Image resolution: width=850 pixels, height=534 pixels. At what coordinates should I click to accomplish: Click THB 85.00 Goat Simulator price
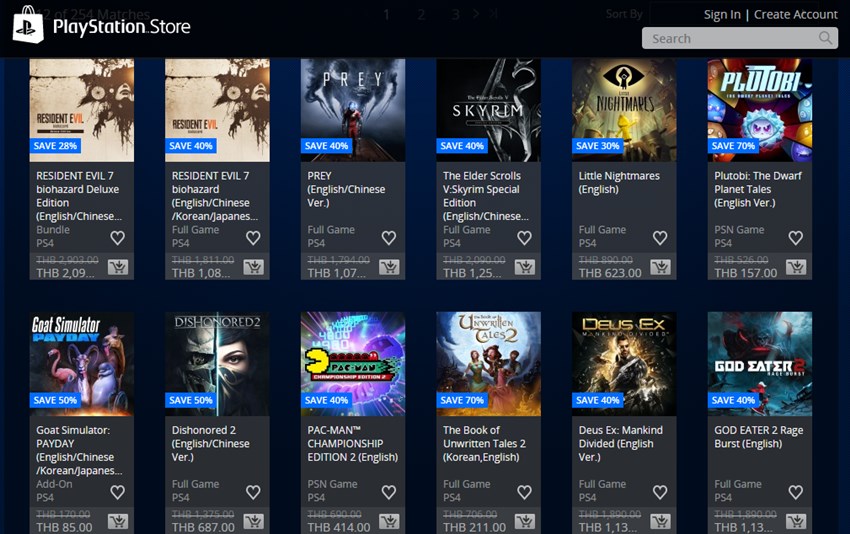64,527
